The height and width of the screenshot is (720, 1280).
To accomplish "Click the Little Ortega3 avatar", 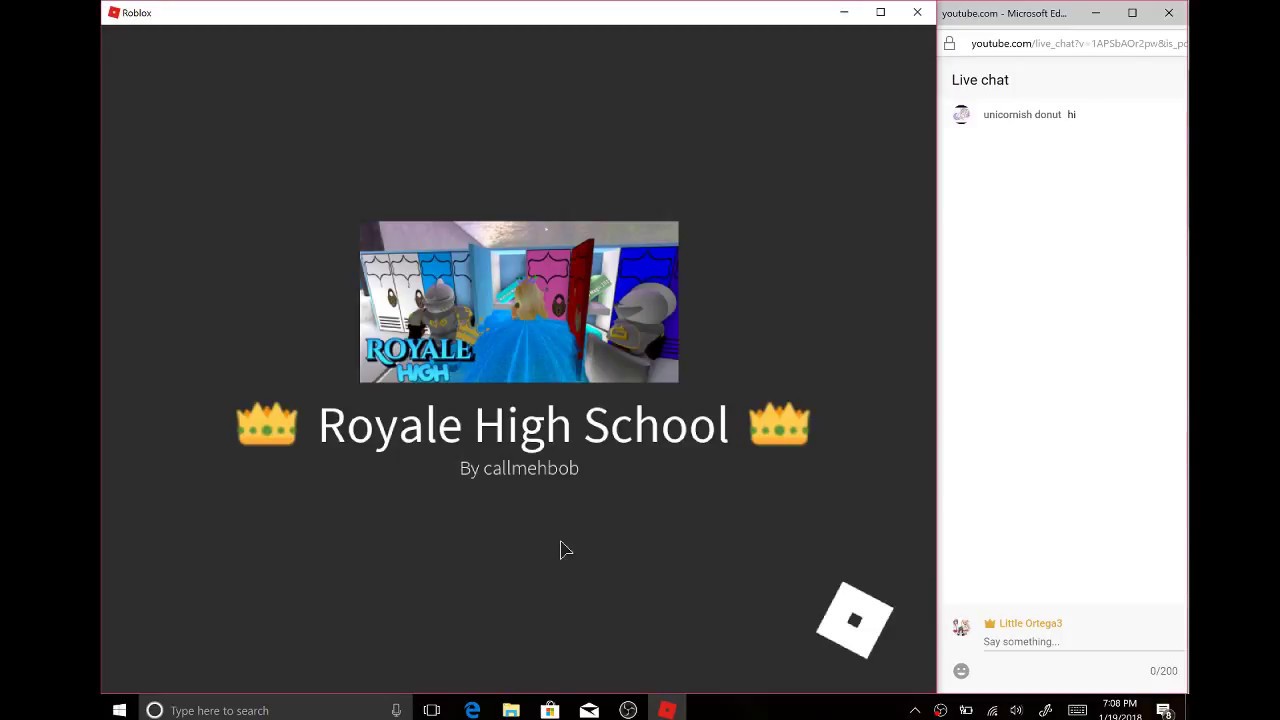I will point(961,628).
